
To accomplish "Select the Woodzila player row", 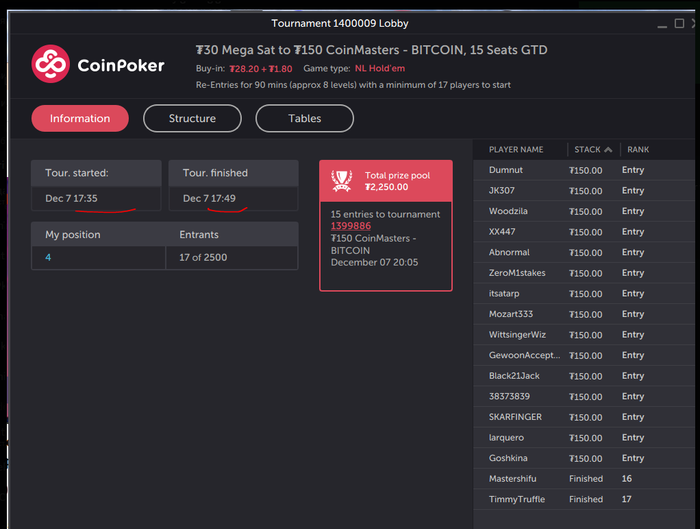I will [508, 211].
